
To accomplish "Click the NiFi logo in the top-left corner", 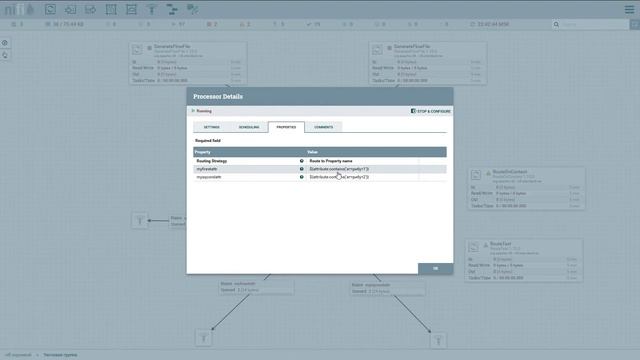I will [19, 9].
